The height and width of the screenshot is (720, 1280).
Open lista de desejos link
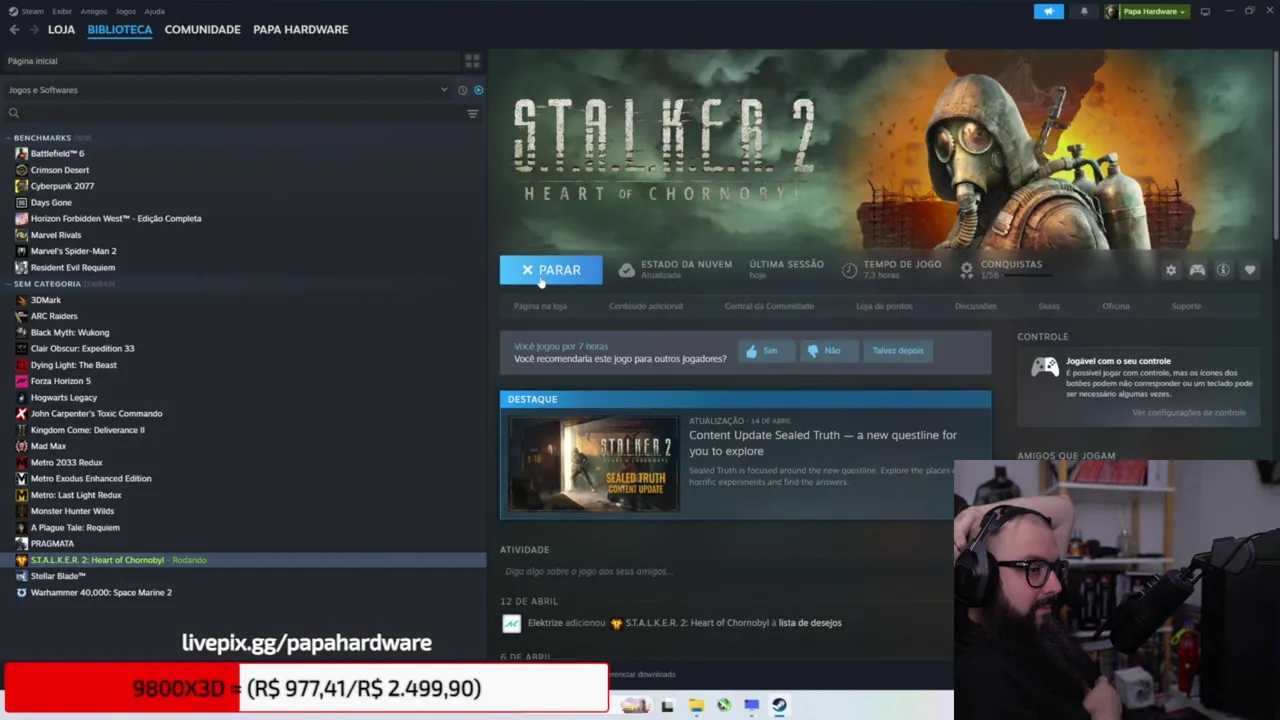(810, 623)
